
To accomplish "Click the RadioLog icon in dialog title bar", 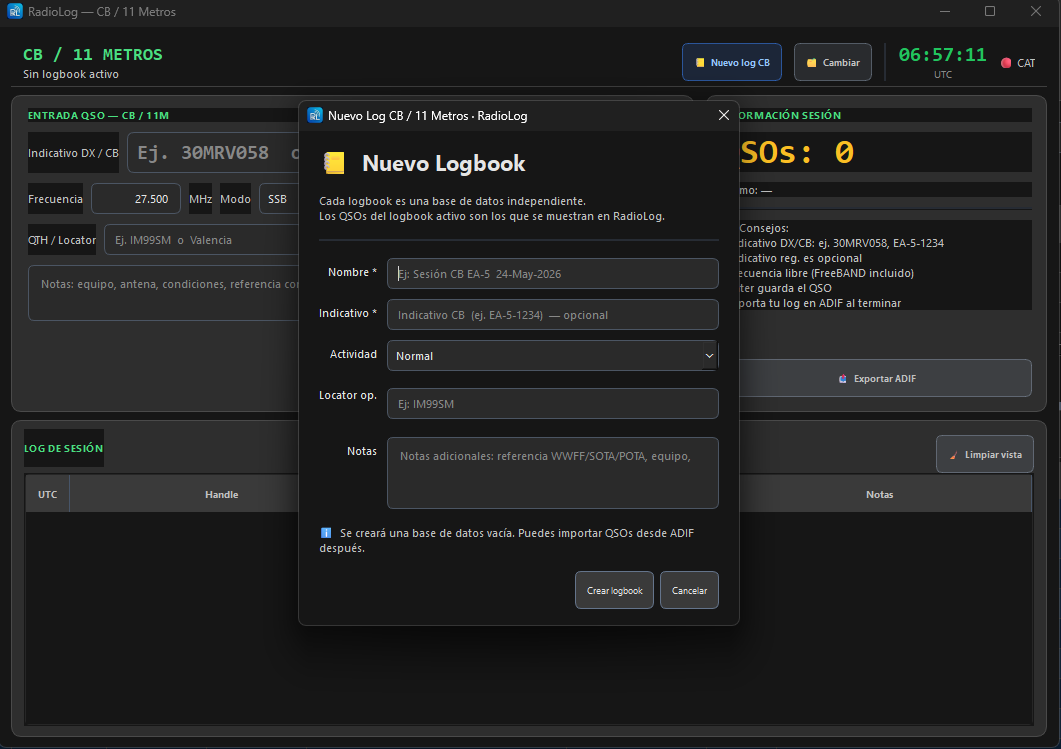I will [x=315, y=115].
